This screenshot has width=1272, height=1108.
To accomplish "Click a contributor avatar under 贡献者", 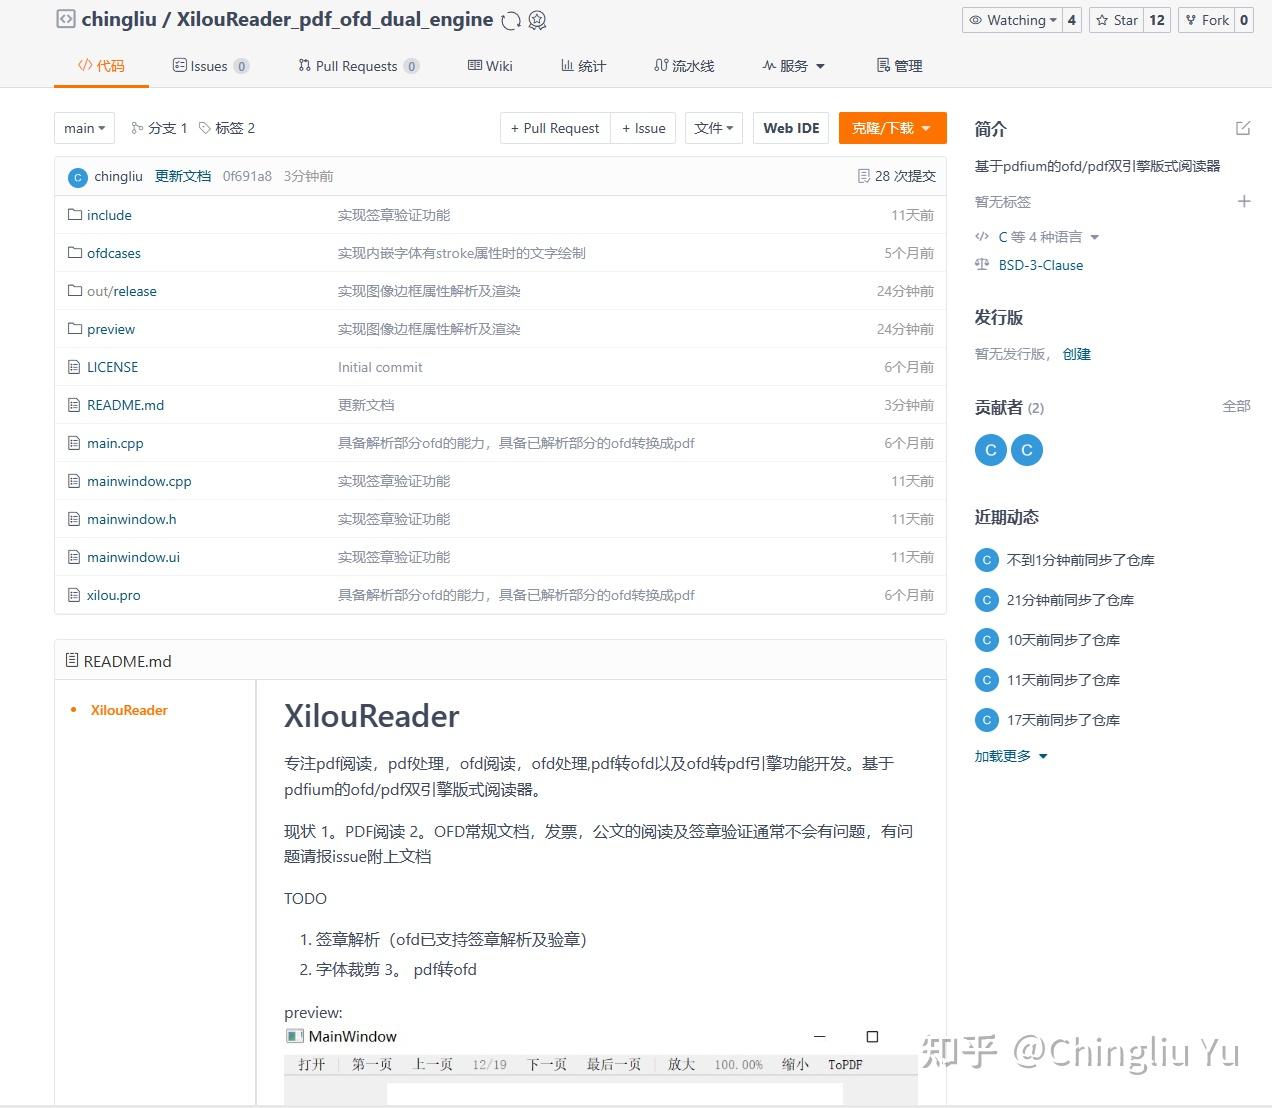I will pos(990,450).
